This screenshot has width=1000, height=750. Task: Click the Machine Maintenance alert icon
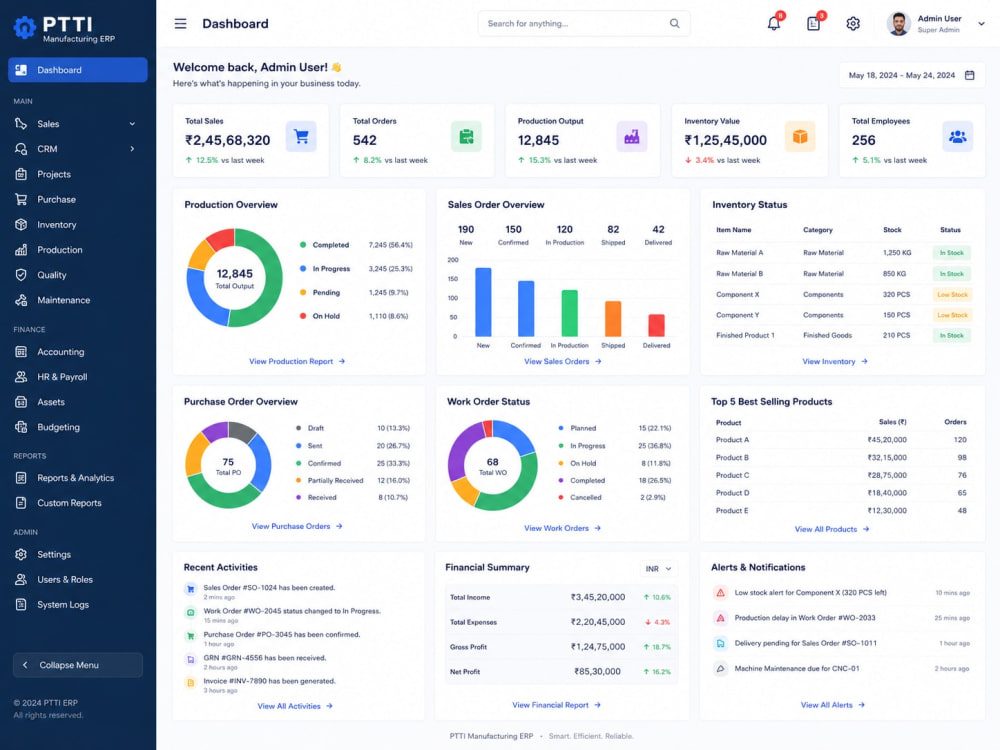(720, 668)
